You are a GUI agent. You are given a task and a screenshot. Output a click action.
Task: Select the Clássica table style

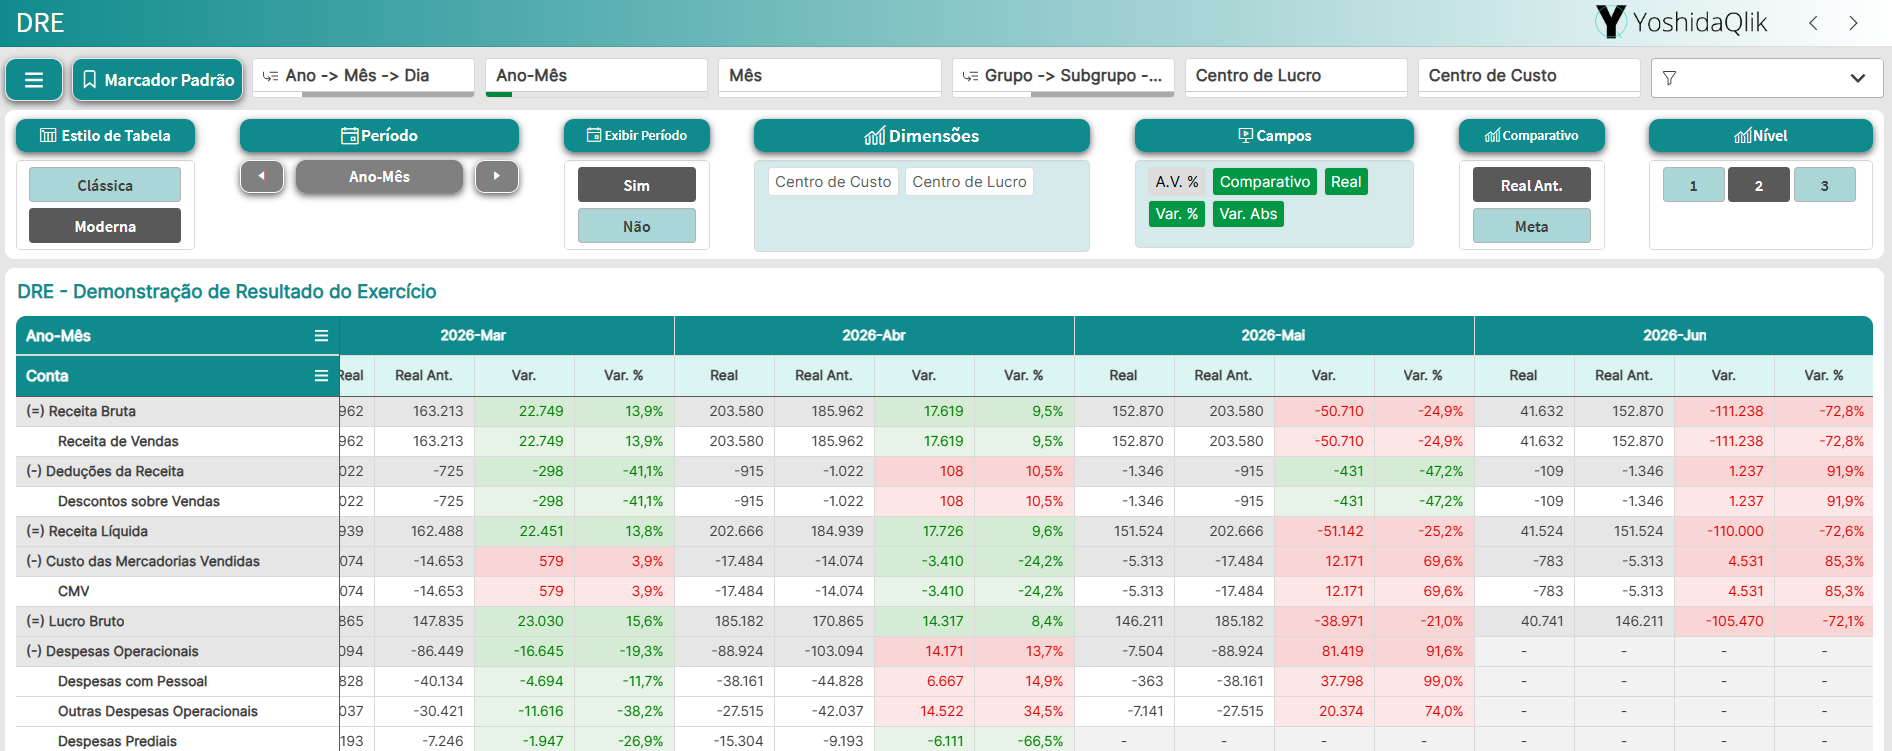click(x=105, y=185)
